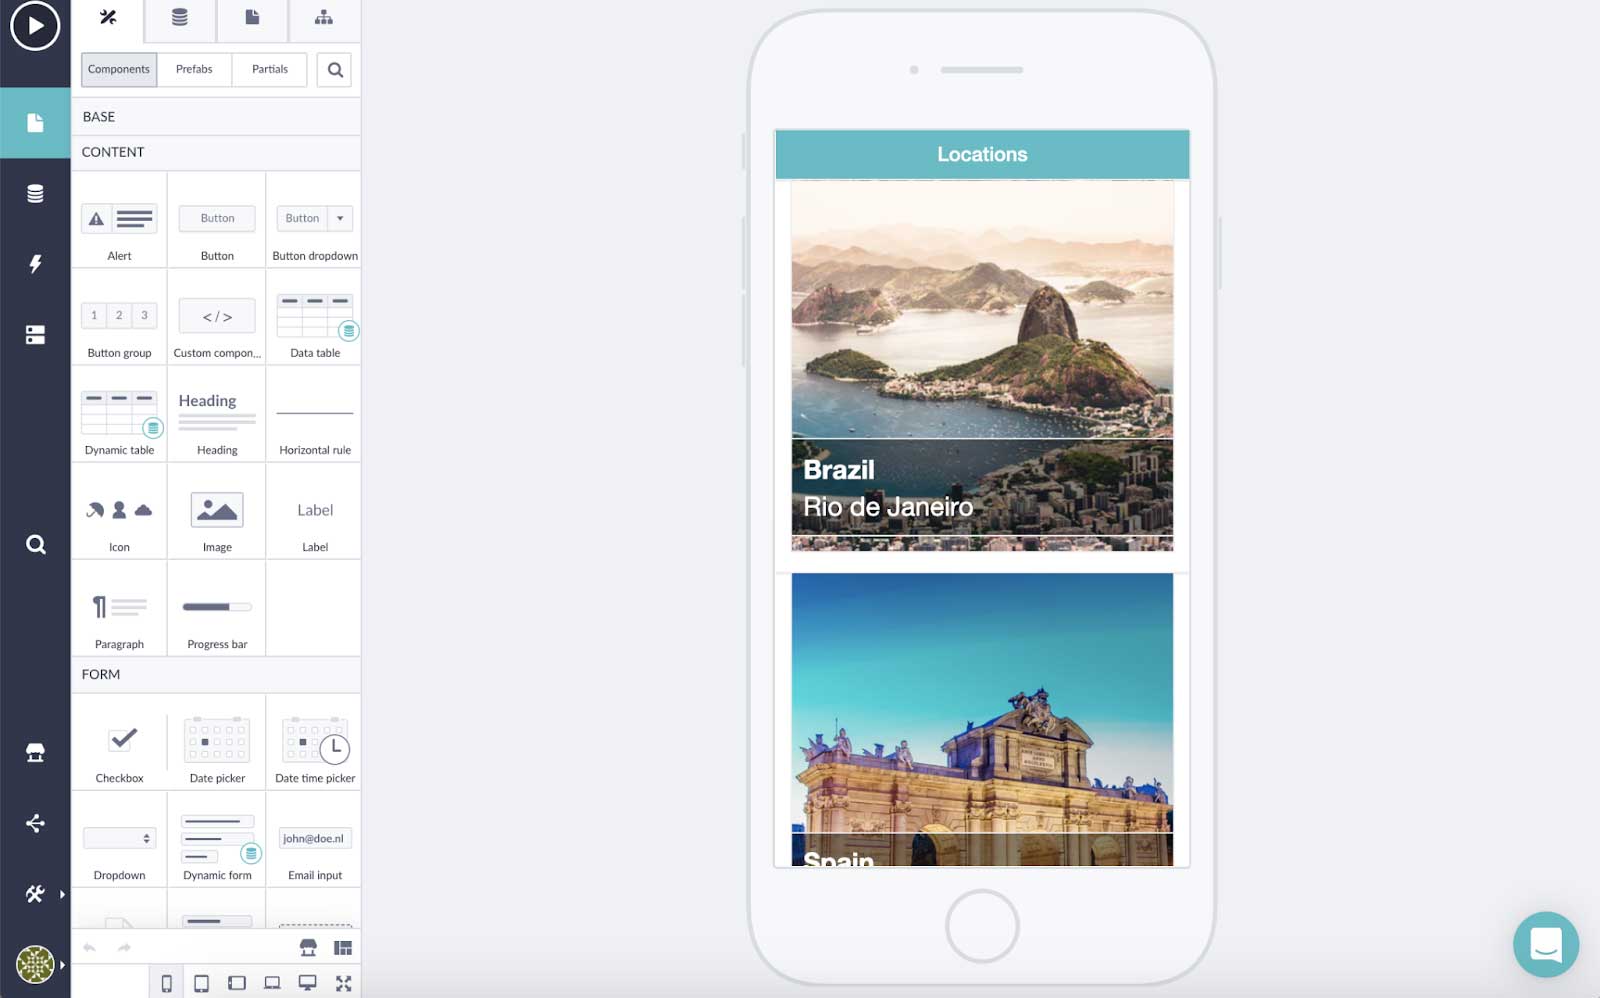Select the Heading component

(x=217, y=414)
